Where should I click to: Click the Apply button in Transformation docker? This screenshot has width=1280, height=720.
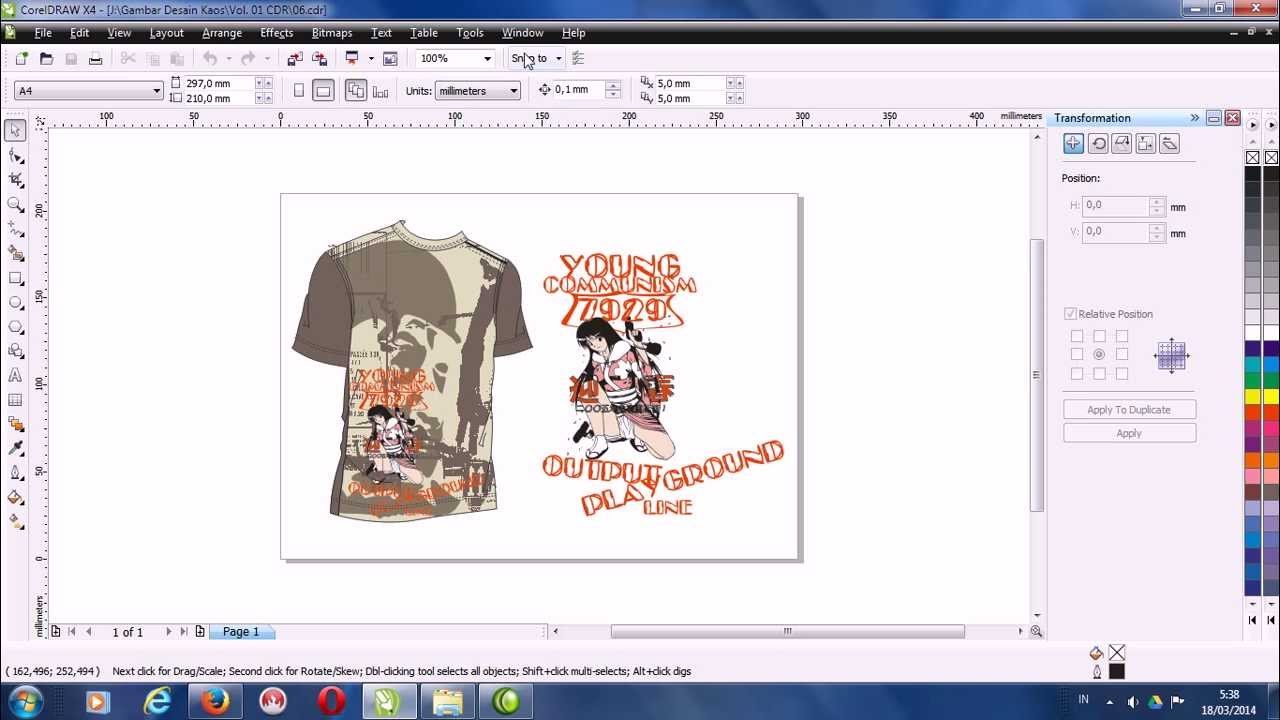tap(1129, 433)
